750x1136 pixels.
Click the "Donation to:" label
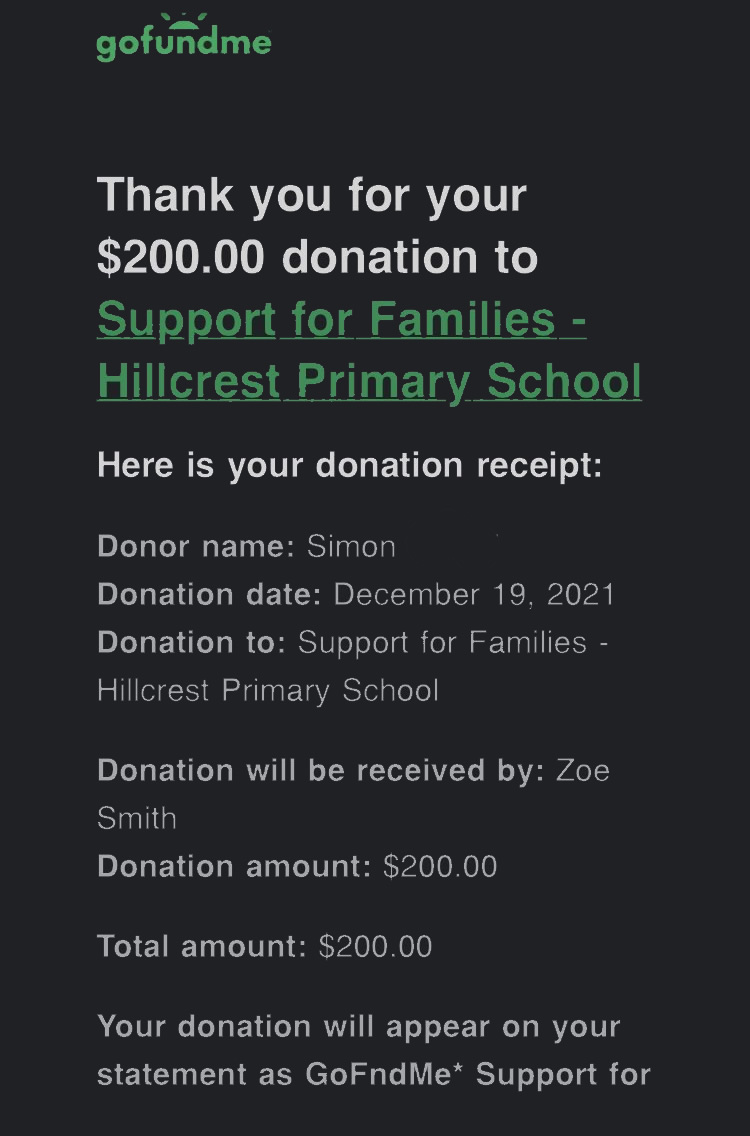(x=192, y=642)
